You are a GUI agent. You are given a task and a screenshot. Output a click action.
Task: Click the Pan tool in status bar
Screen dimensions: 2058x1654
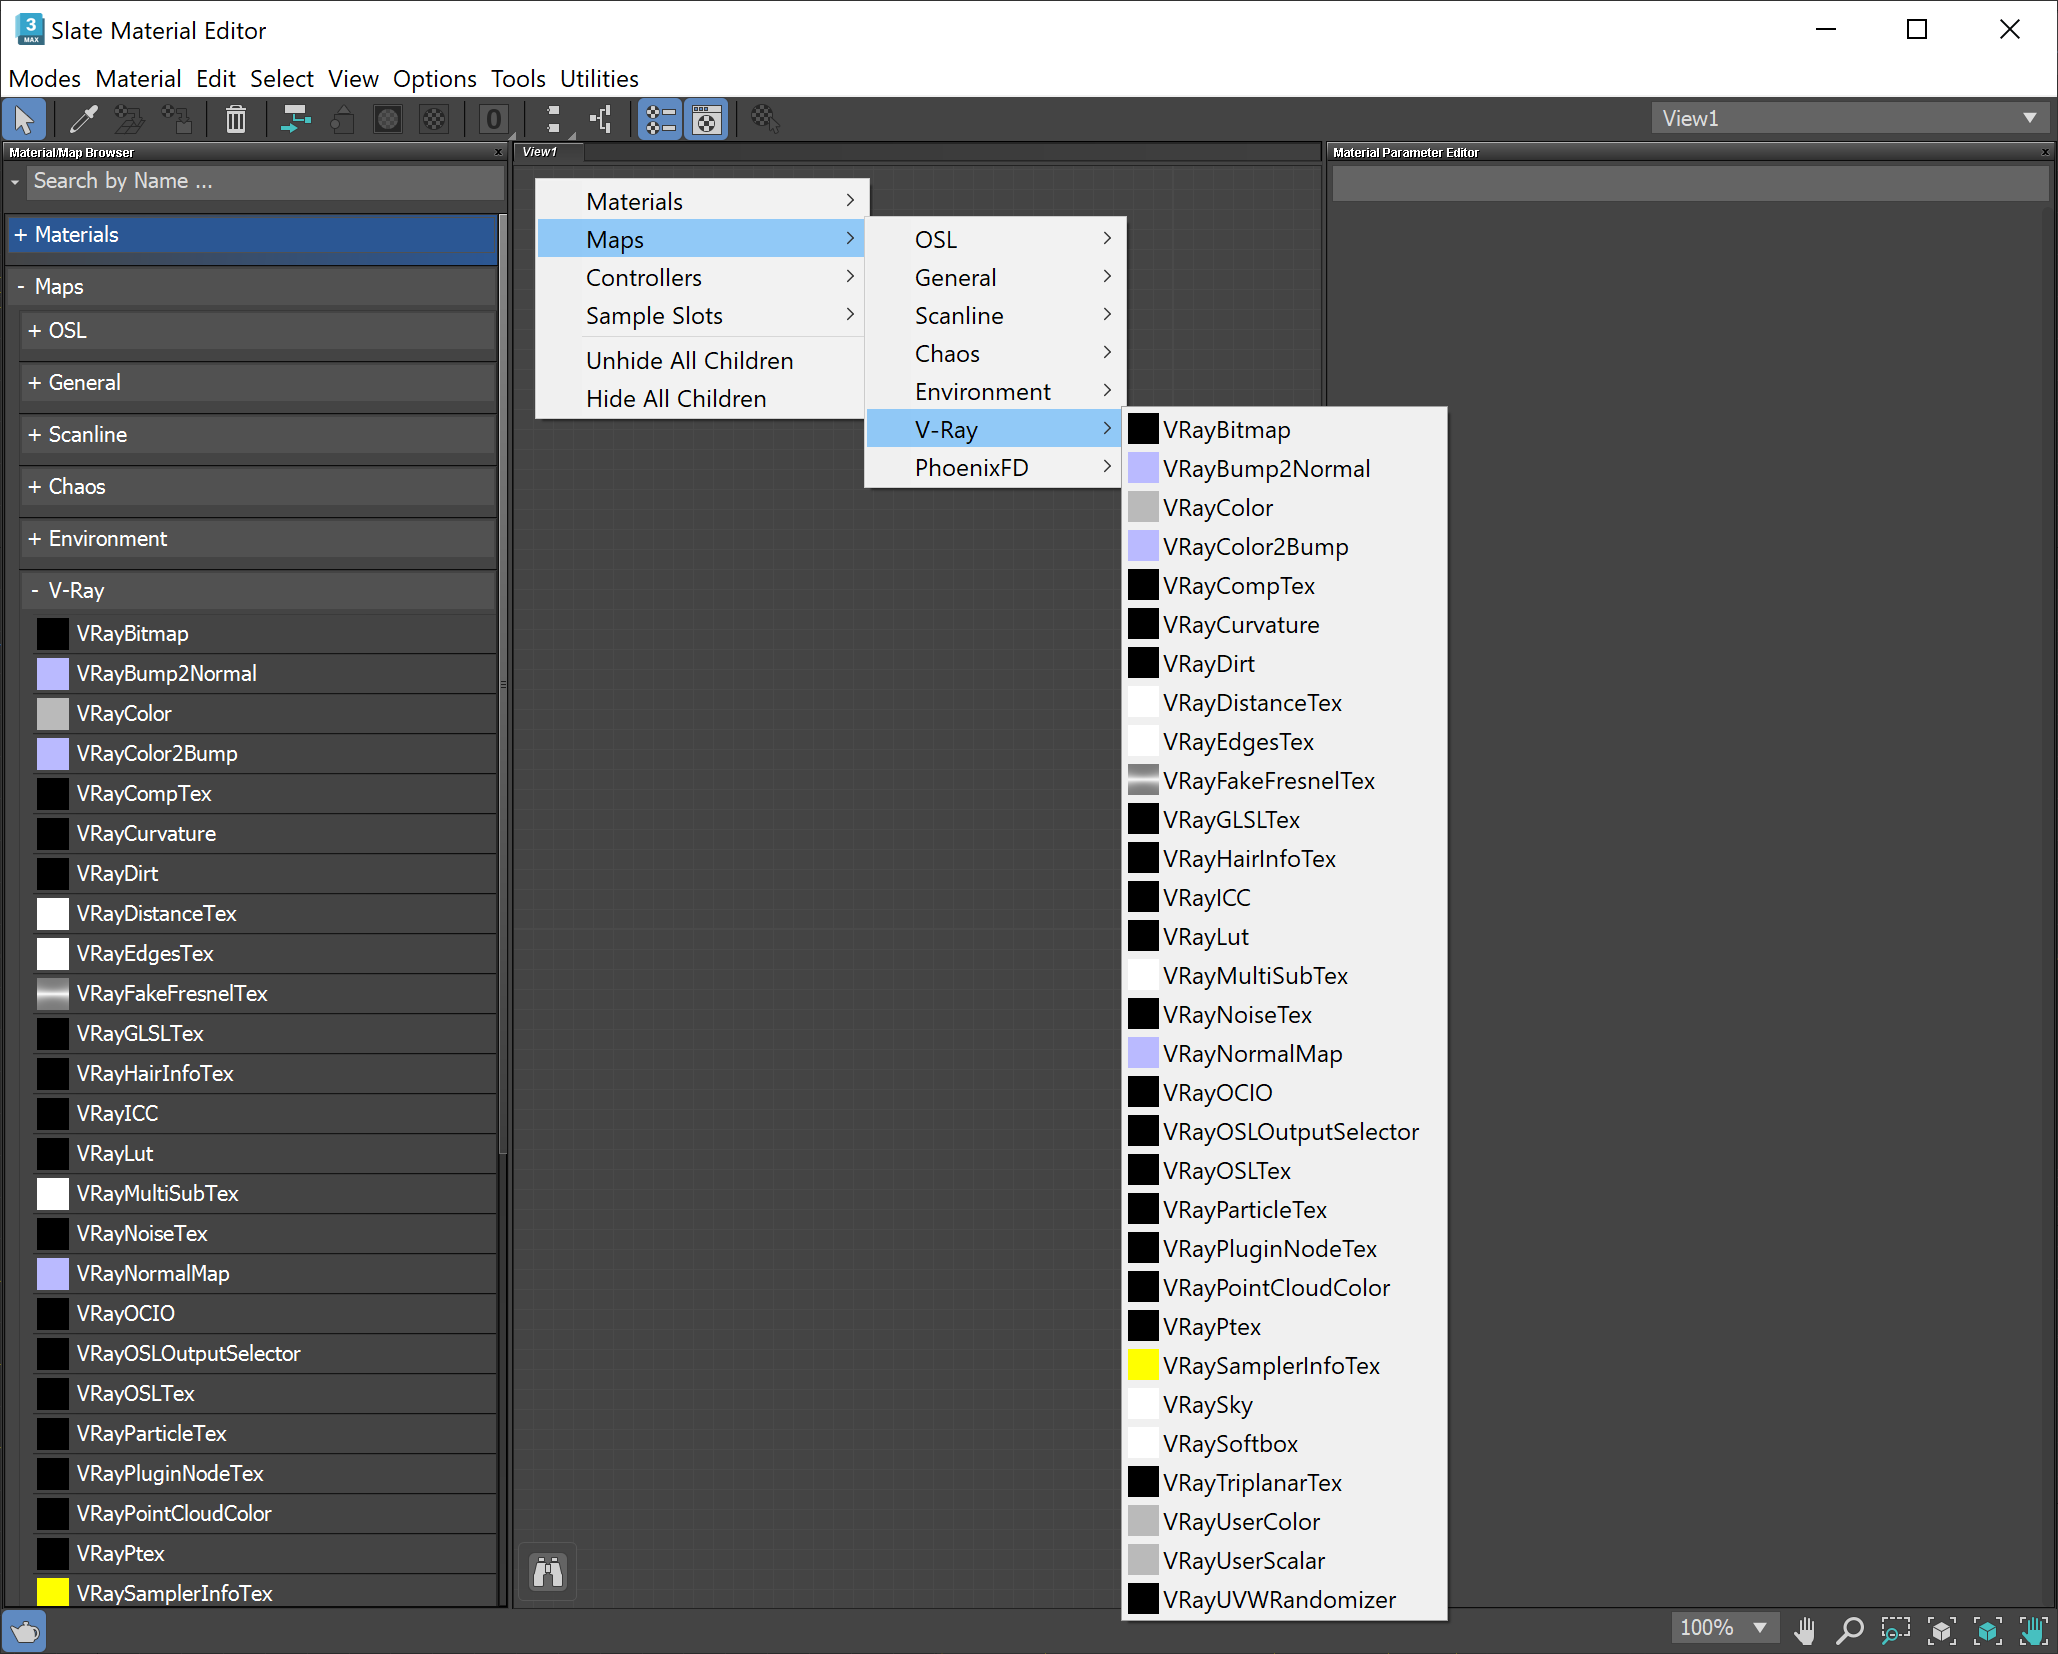(1805, 1631)
